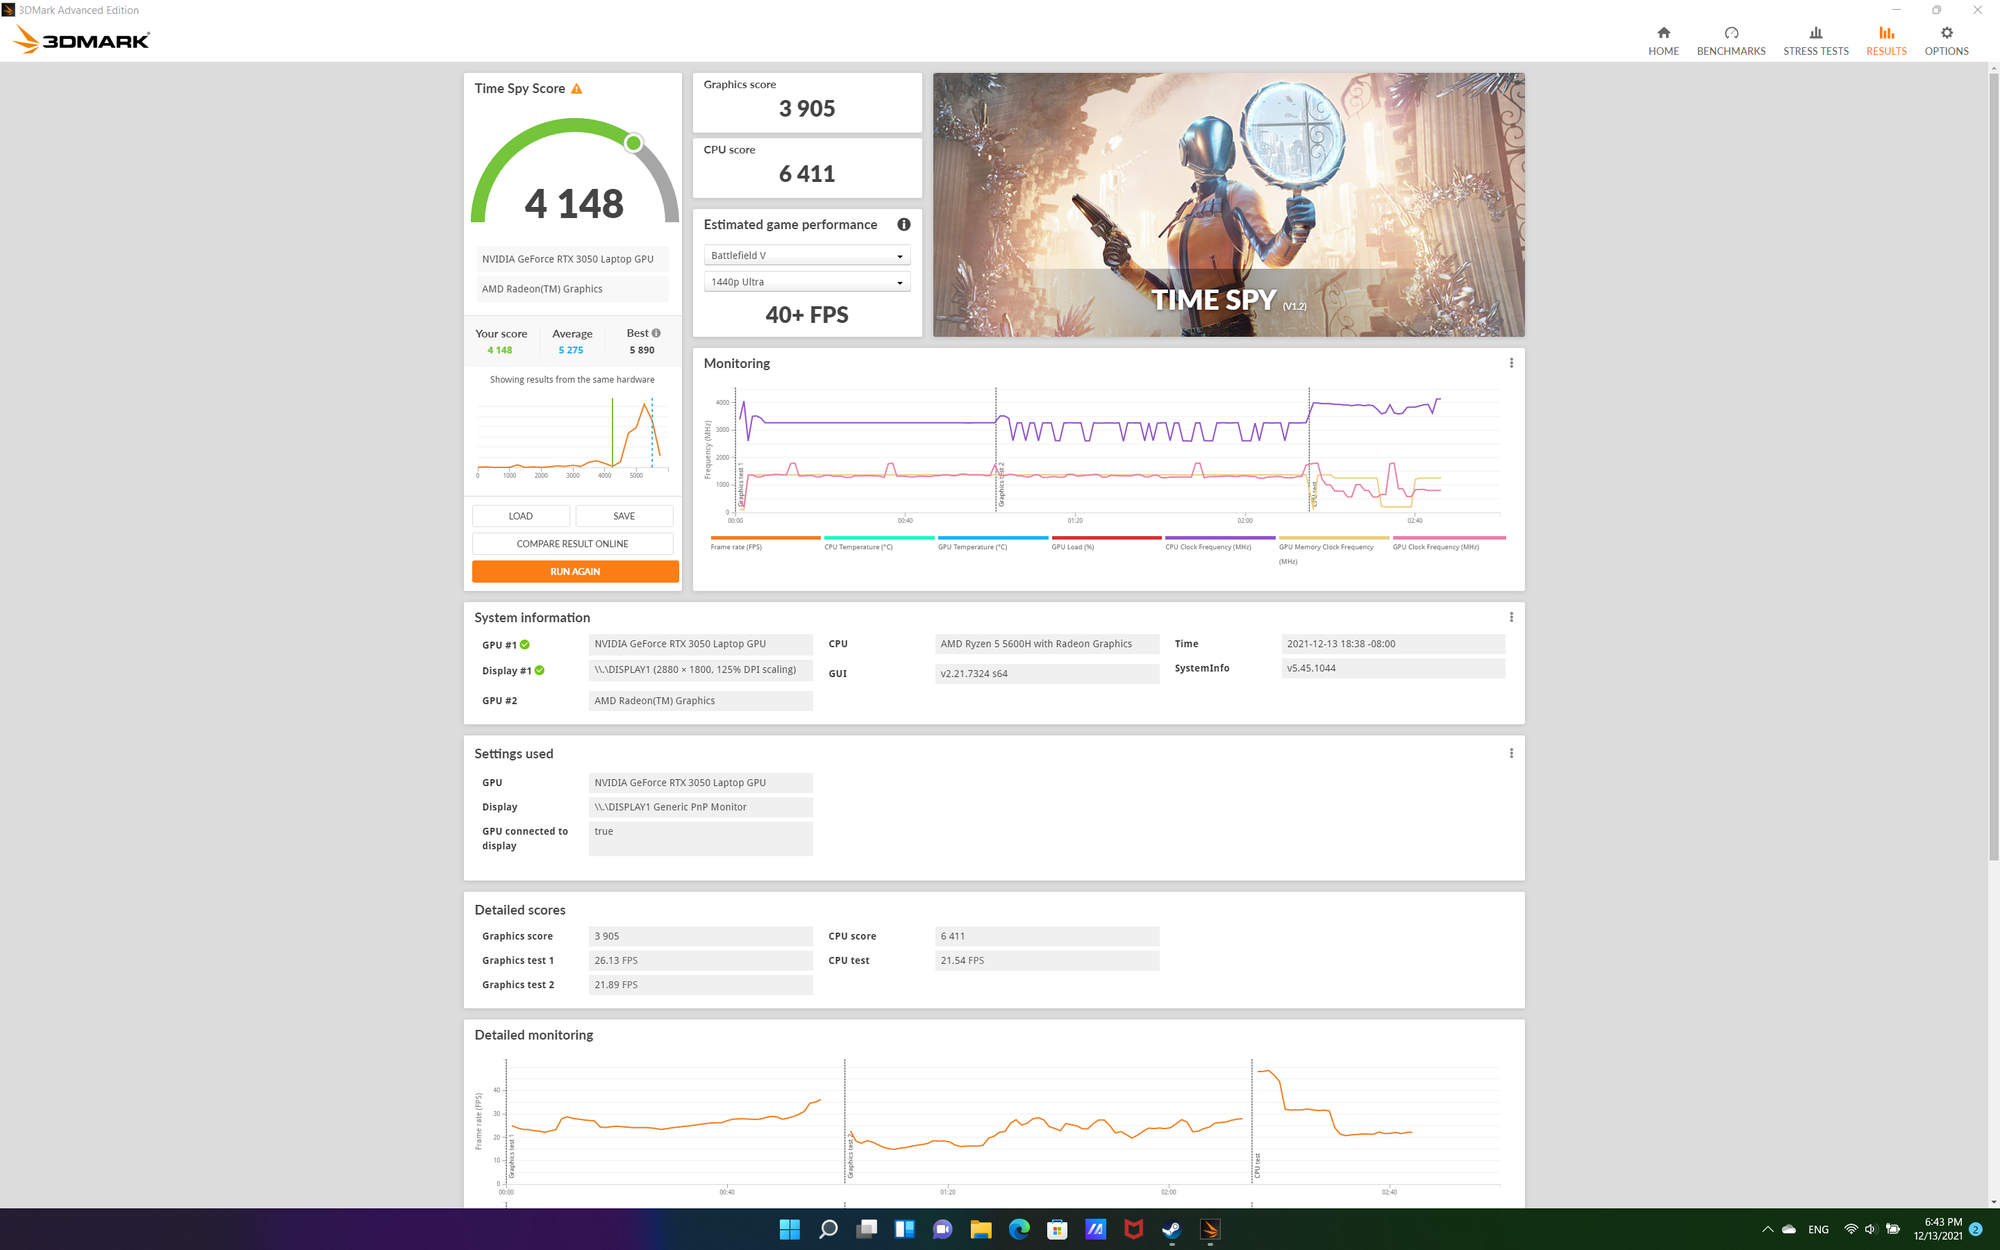
Task: Click the info icon next to Best score
Action: (656, 333)
